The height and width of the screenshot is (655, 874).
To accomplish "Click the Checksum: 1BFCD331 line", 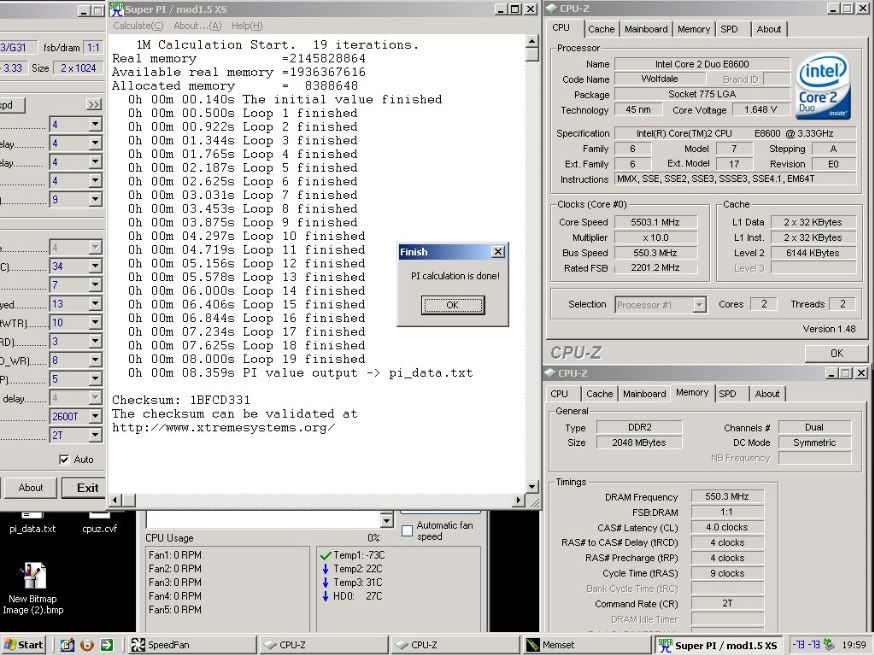I will [x=181, y=400].
